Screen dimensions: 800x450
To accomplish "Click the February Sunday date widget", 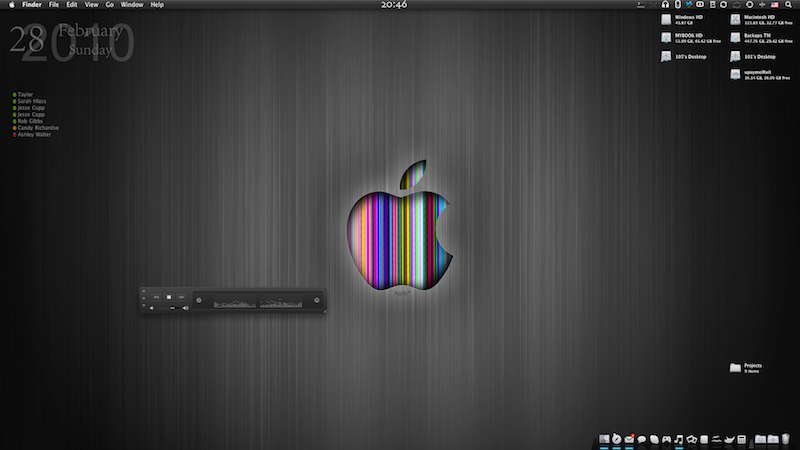I will pos(71,41).
